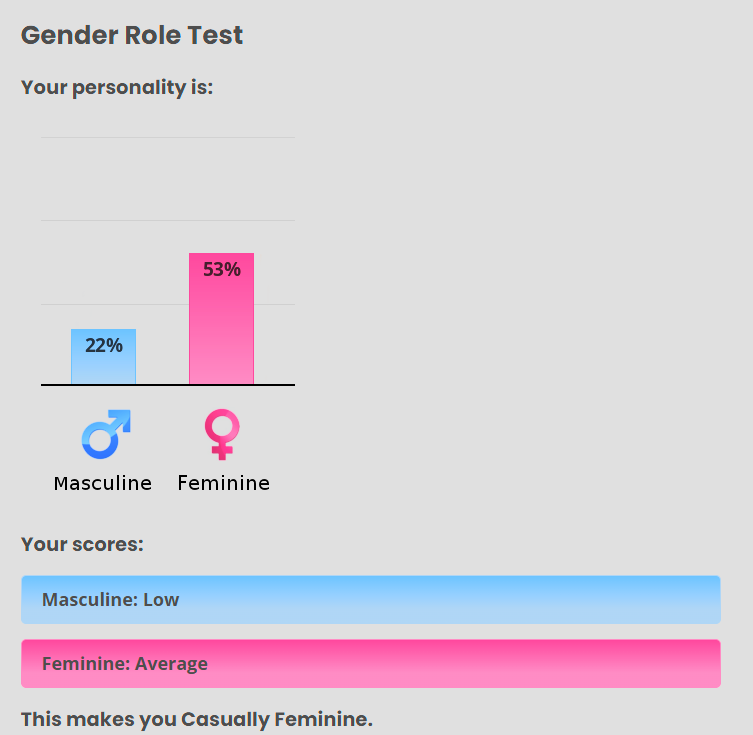This screenshot has height=735, width=753.
Task: Click the Feminine: Average score banner
Action: 371,663
